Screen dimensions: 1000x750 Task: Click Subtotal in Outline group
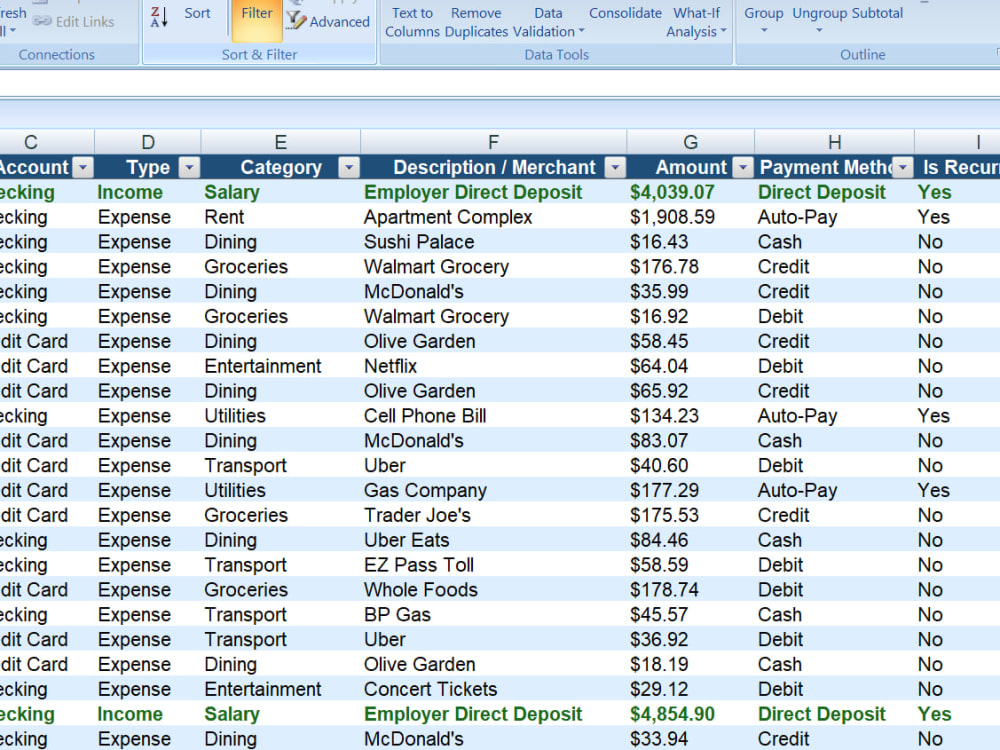pyautogui.click(x=878, y=13)
